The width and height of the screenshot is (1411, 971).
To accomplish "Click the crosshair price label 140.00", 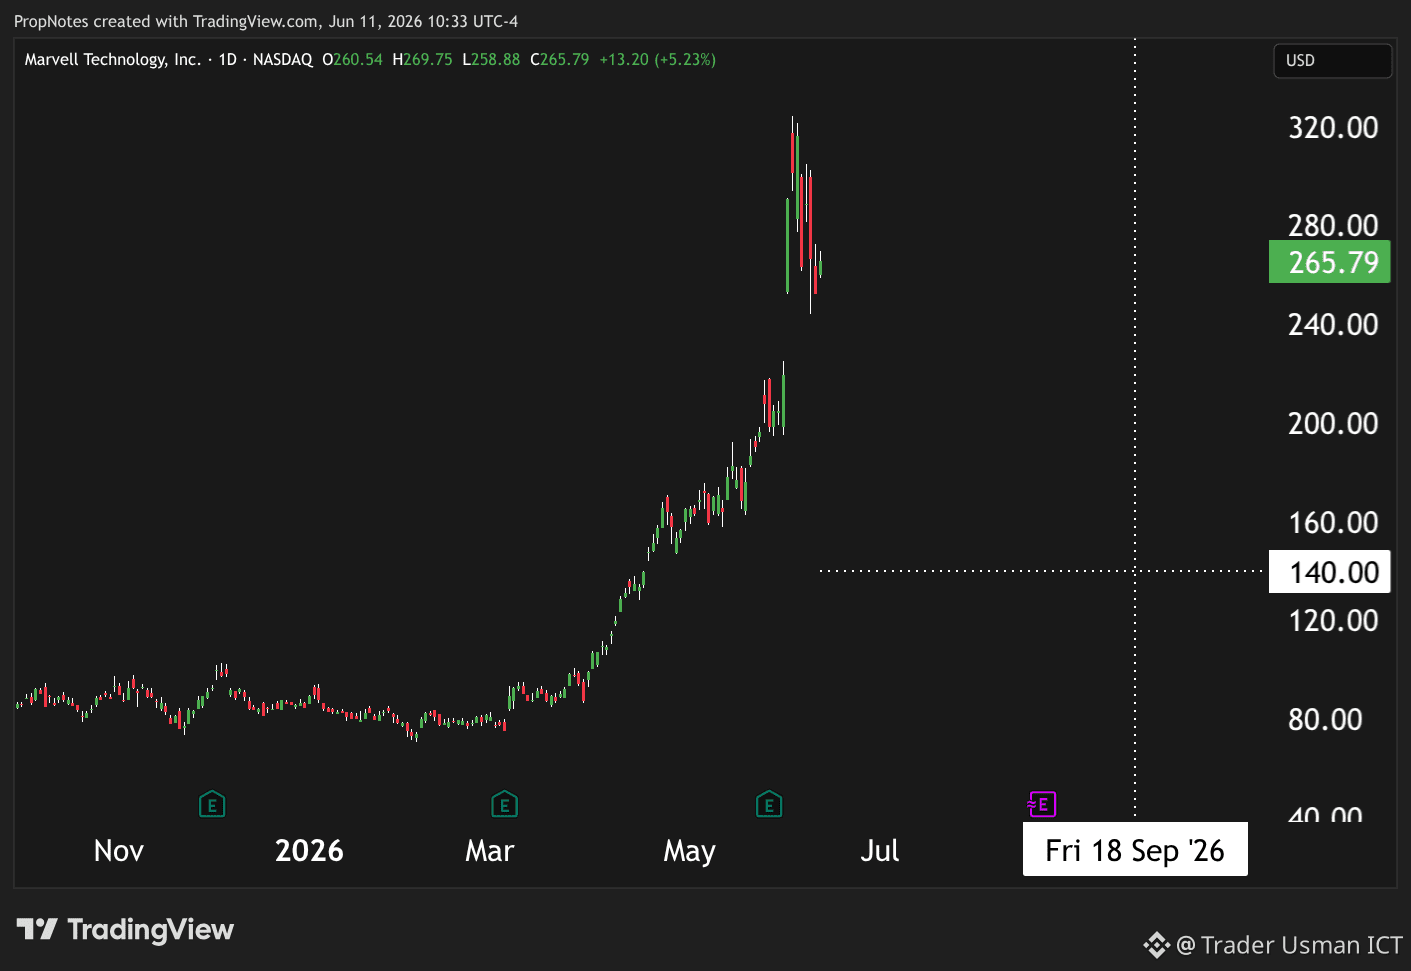I will (1330, 572).
